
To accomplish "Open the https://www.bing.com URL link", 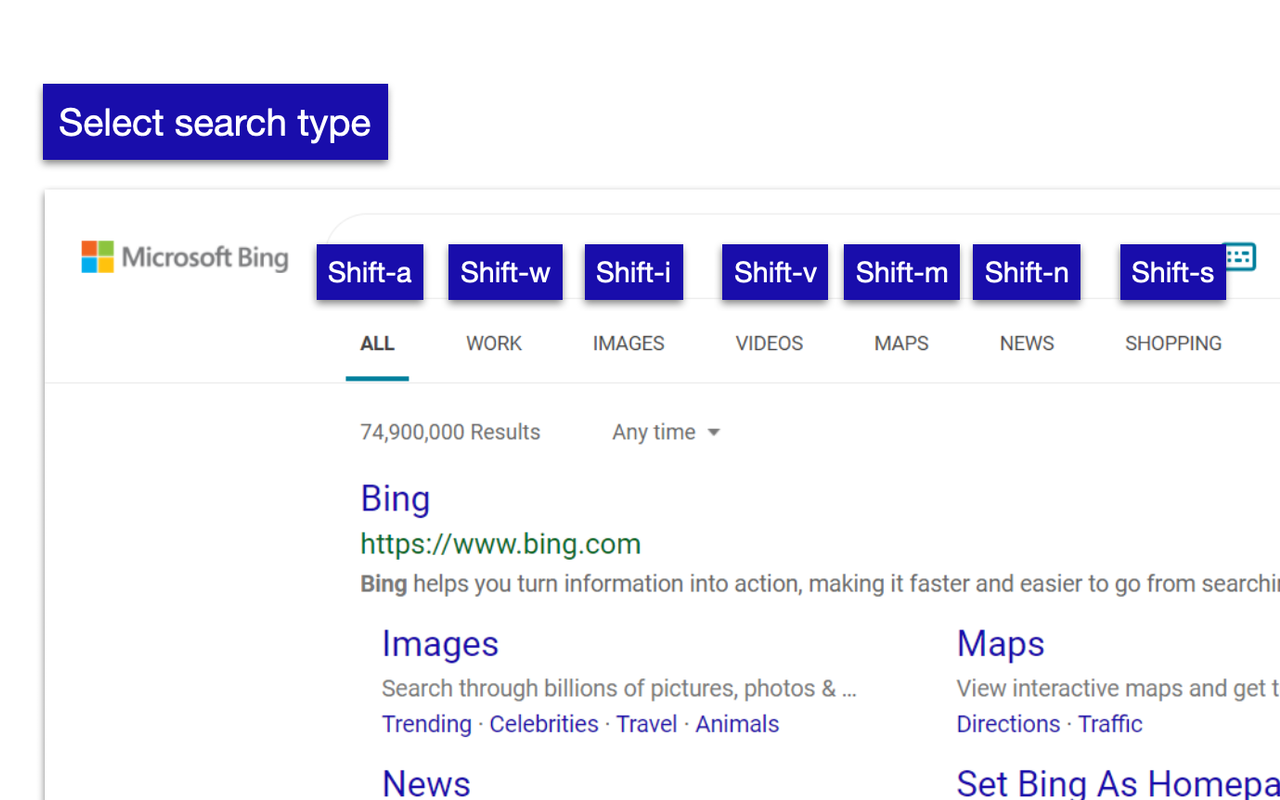I will click(x=500, y=544).
